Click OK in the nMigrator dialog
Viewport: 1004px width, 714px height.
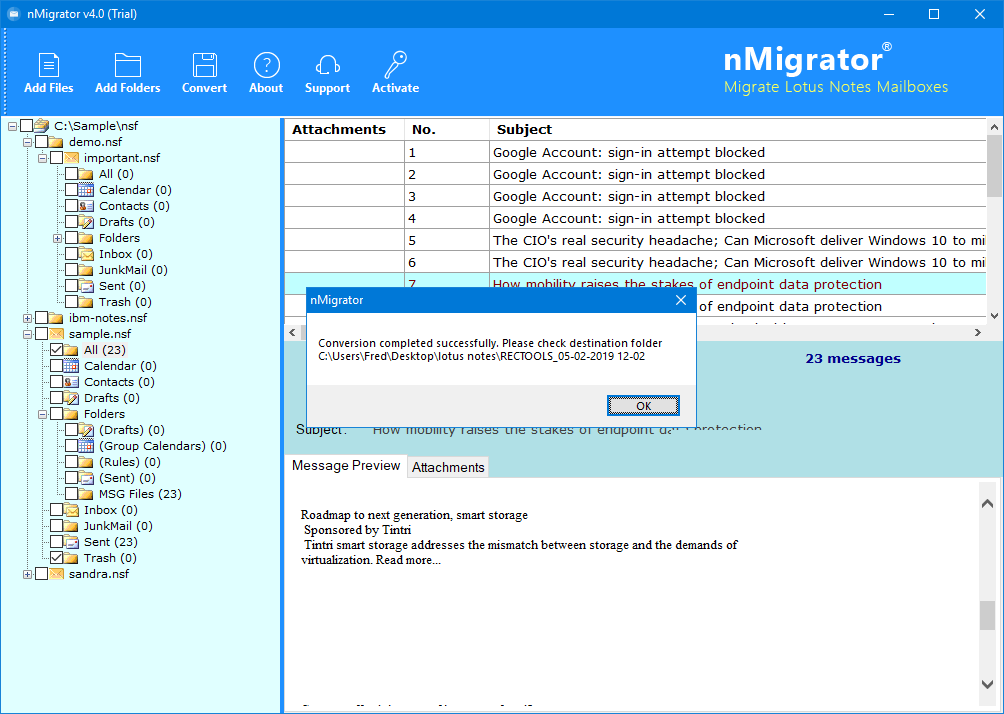coord(643,405)
